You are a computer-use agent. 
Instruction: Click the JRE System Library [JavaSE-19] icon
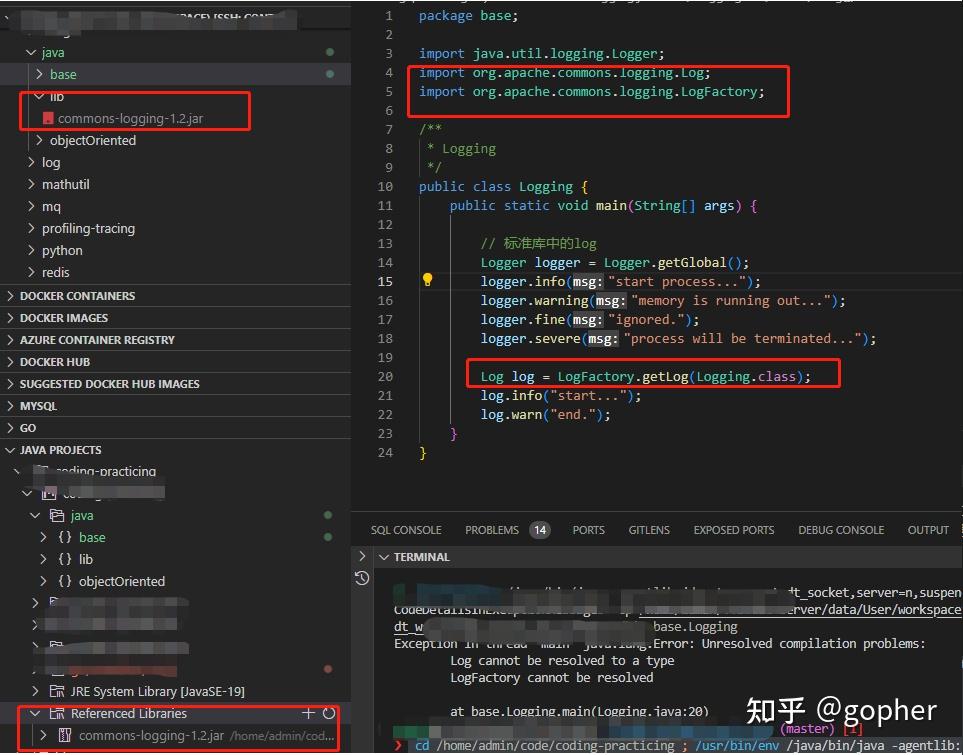pos(60,691)
